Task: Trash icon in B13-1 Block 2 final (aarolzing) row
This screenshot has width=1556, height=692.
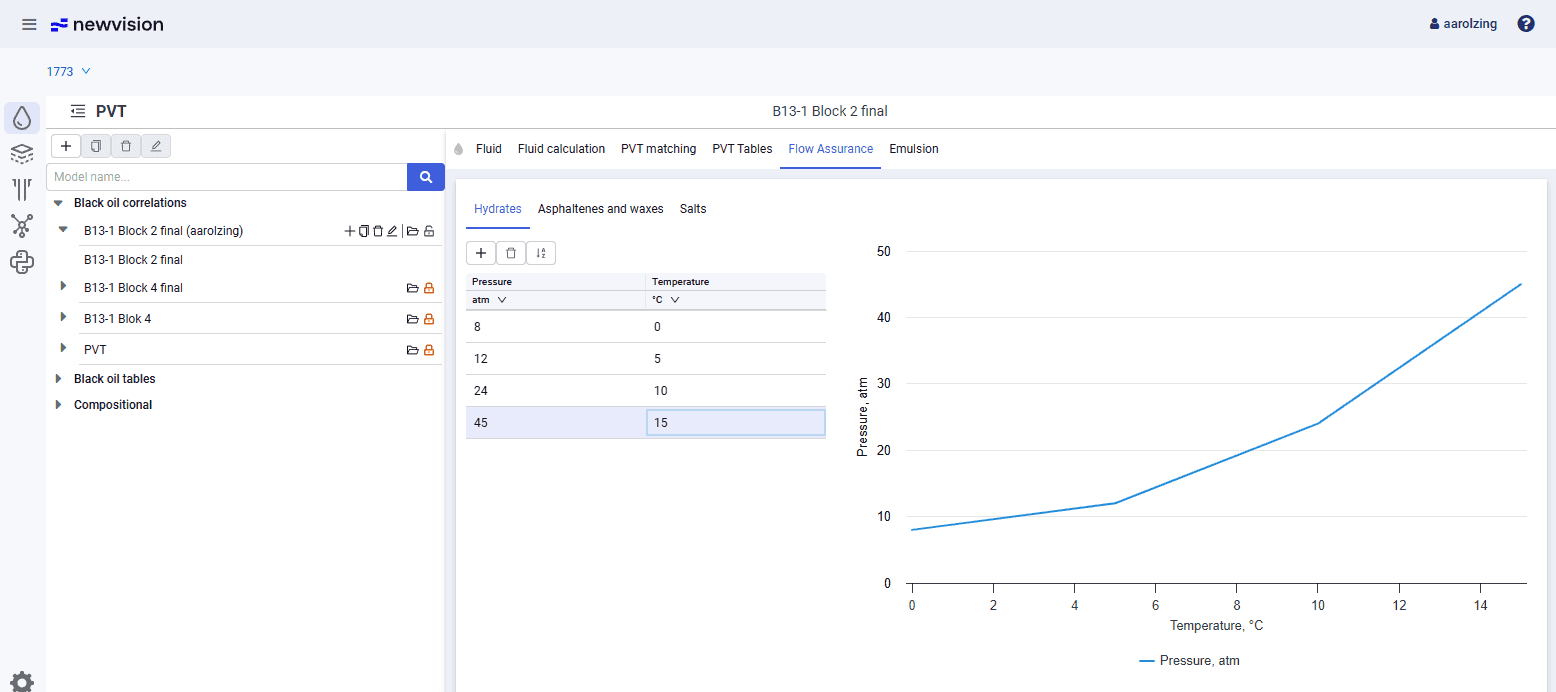Action: tap(378, 231)
